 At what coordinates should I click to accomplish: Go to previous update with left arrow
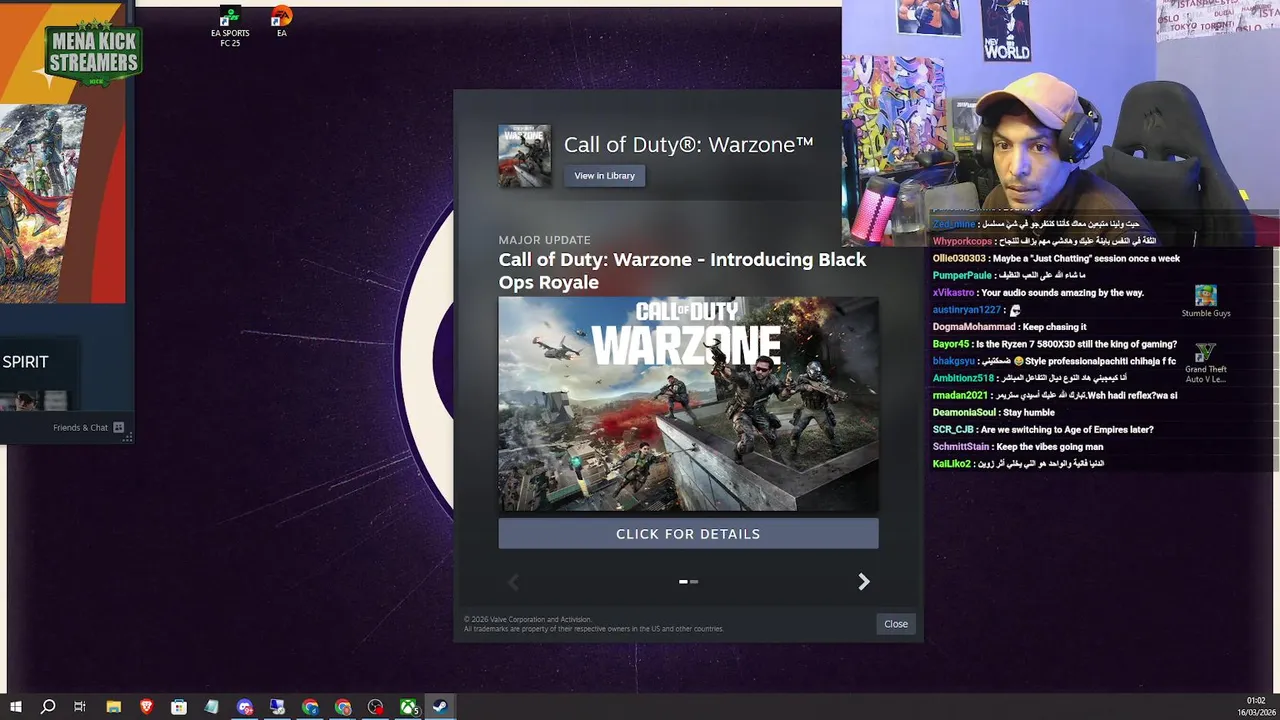tap(514, 582)
